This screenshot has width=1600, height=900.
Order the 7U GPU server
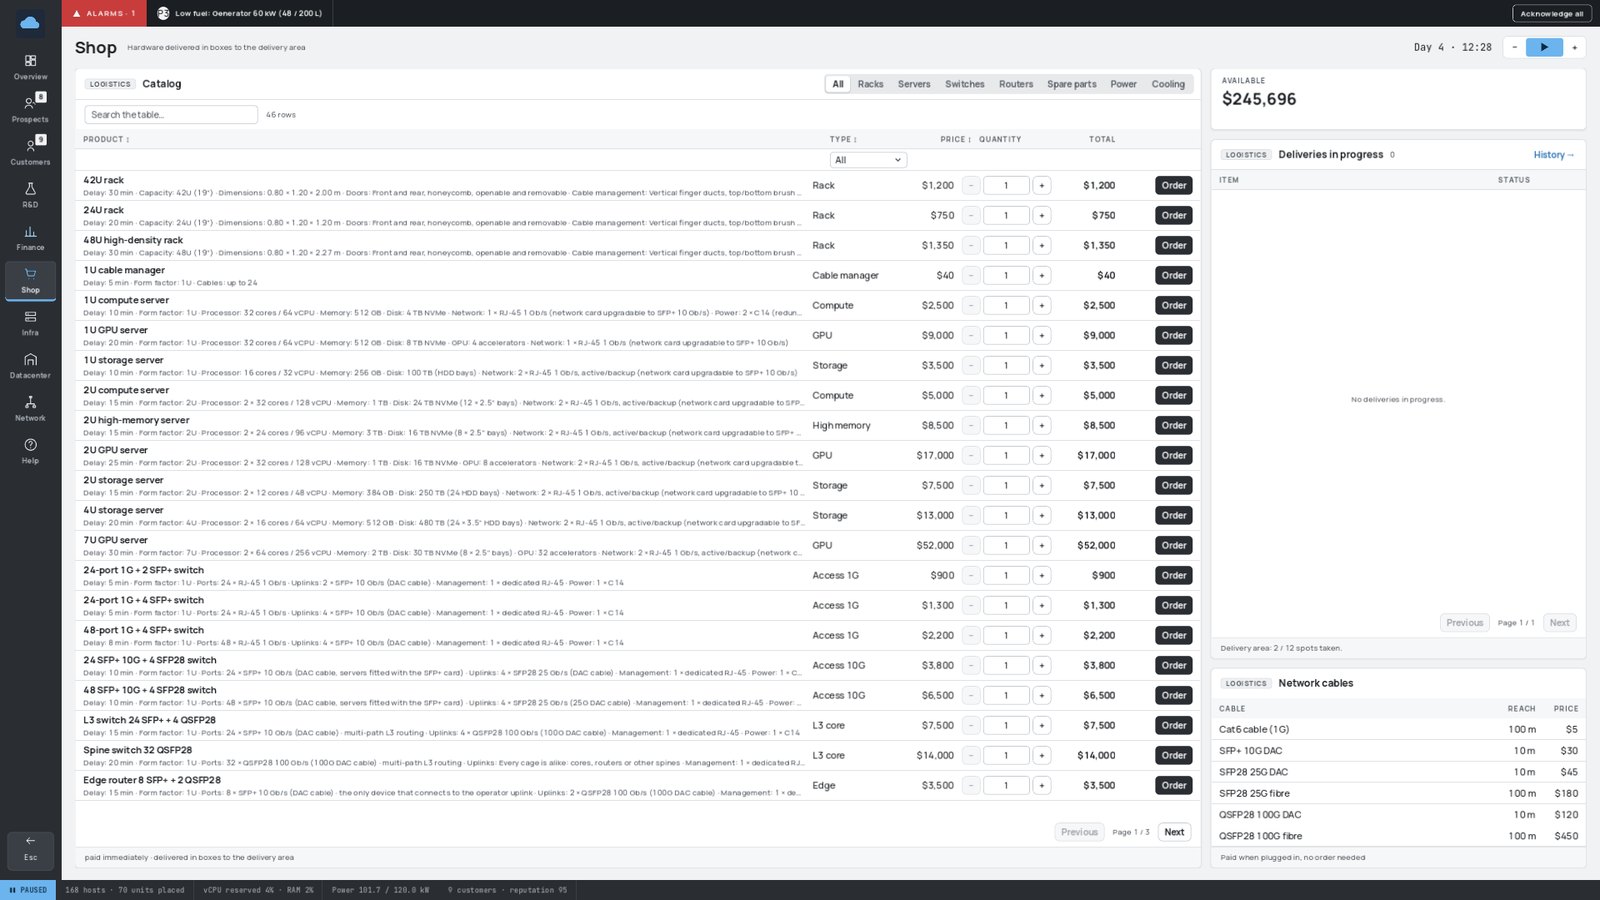[1174, 545]
